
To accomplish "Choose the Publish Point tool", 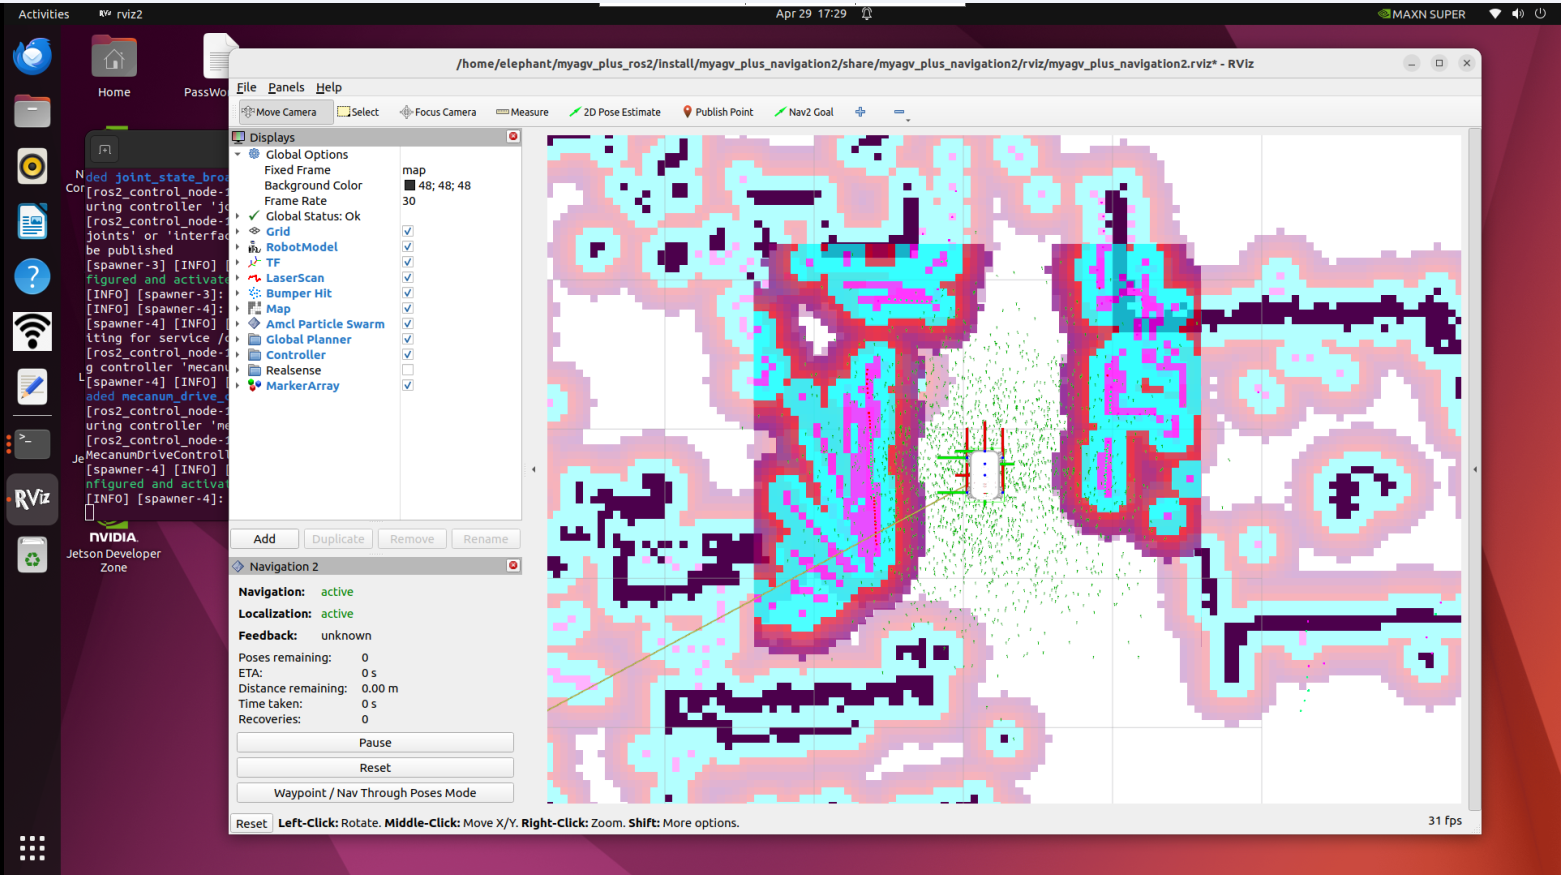I will 718,112.
